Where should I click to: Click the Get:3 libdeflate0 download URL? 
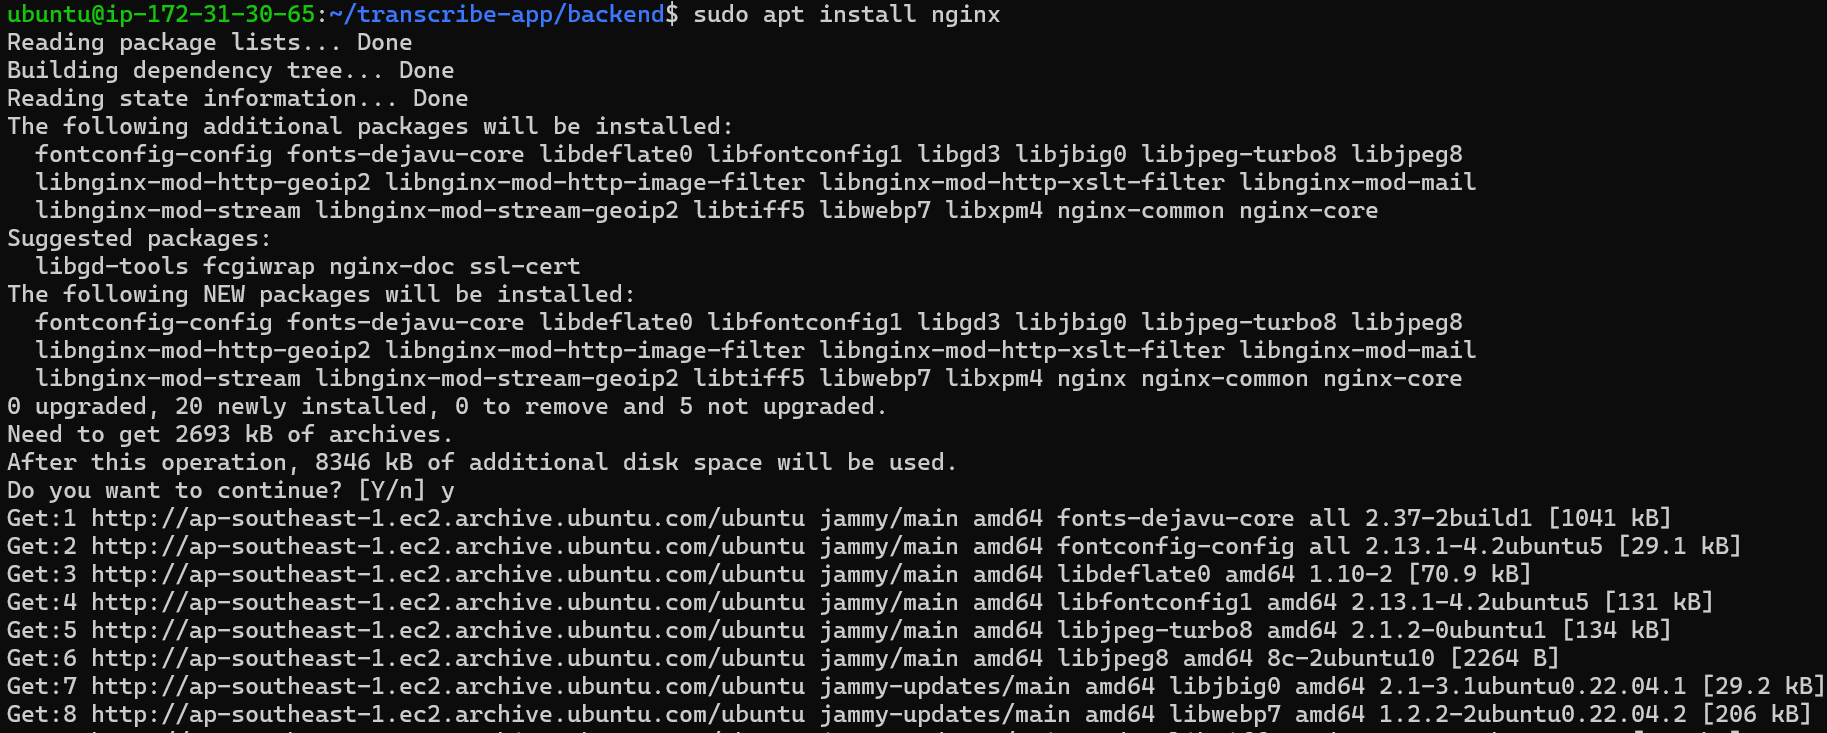[x=448, y=574]
